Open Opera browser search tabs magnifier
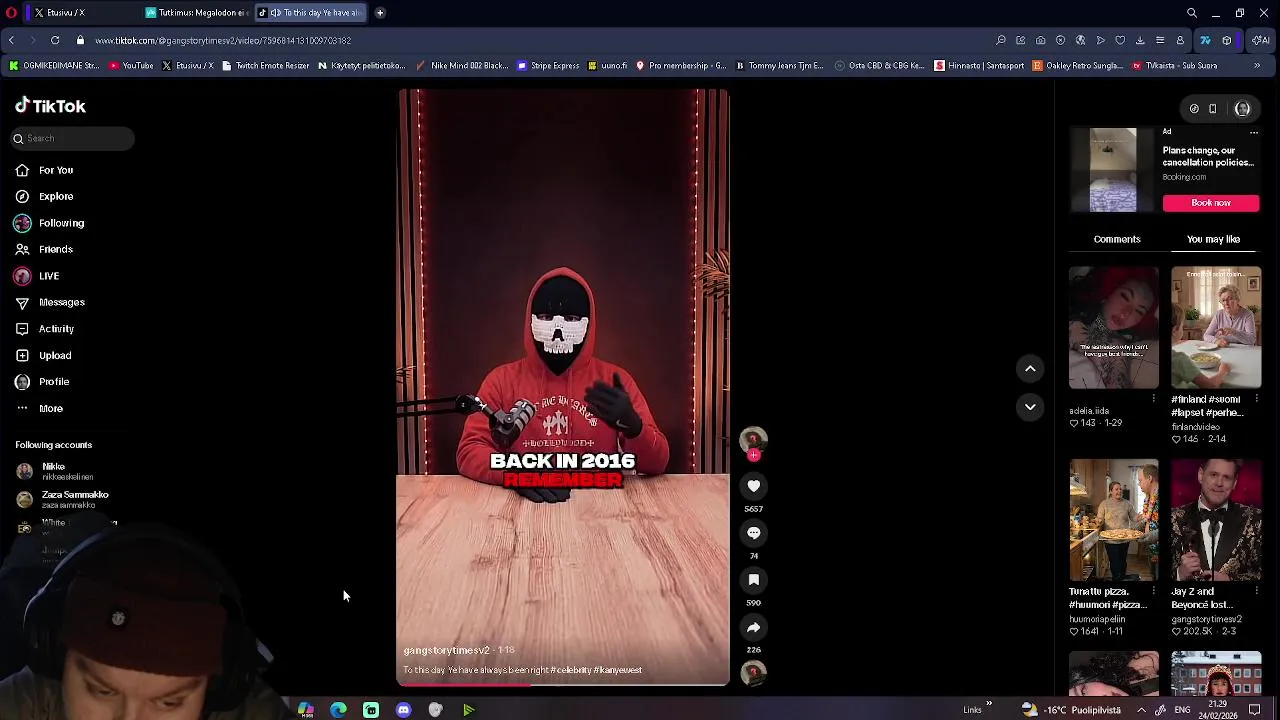The image size is (1280, 720). 1192,13
